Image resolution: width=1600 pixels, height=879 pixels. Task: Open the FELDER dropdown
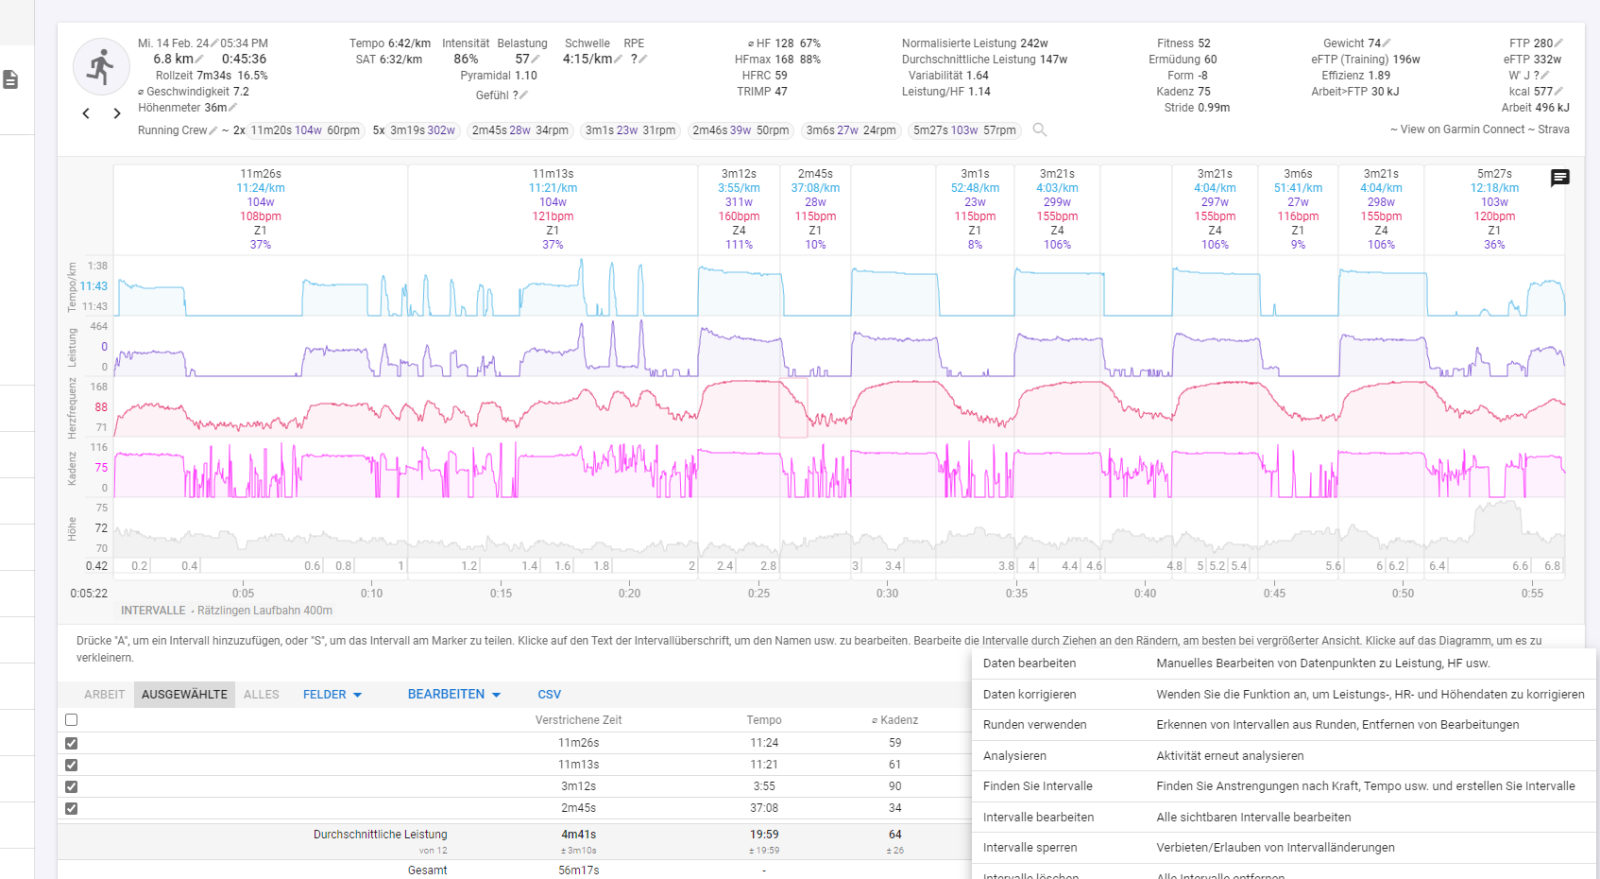(x=332, y=694)
